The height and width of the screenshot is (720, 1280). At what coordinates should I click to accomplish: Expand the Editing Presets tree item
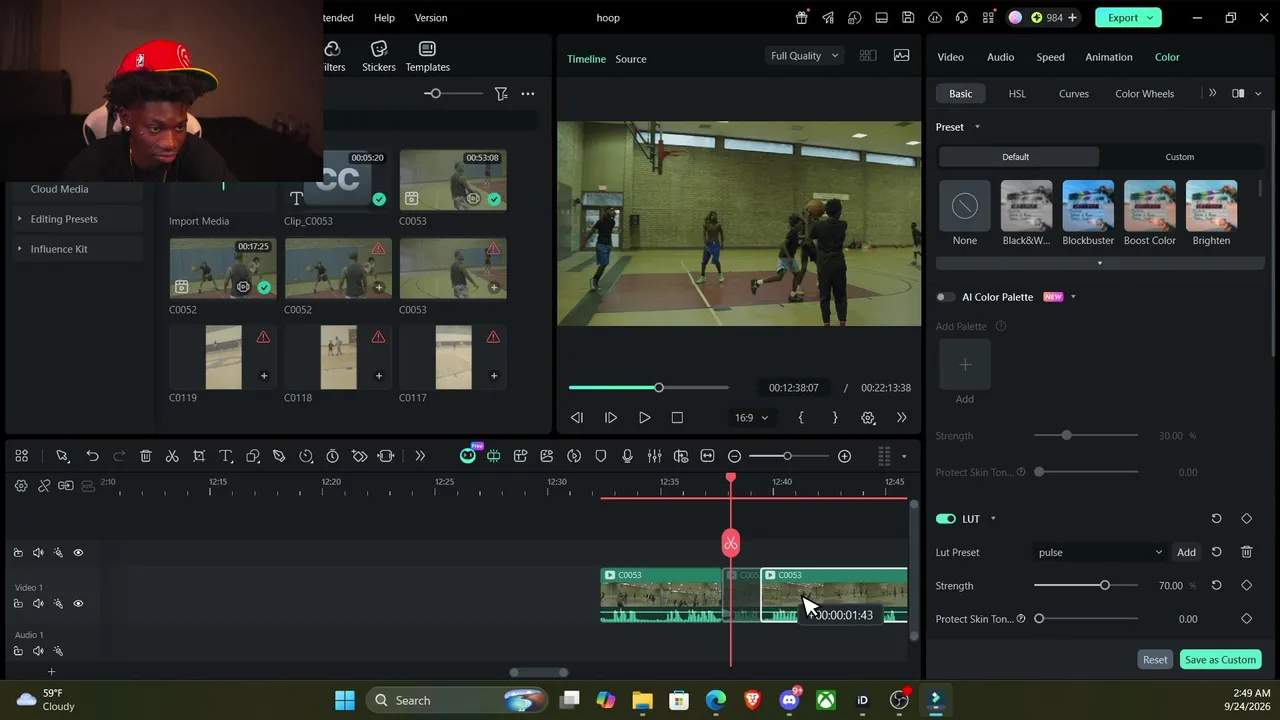click(x=64, y=219)
